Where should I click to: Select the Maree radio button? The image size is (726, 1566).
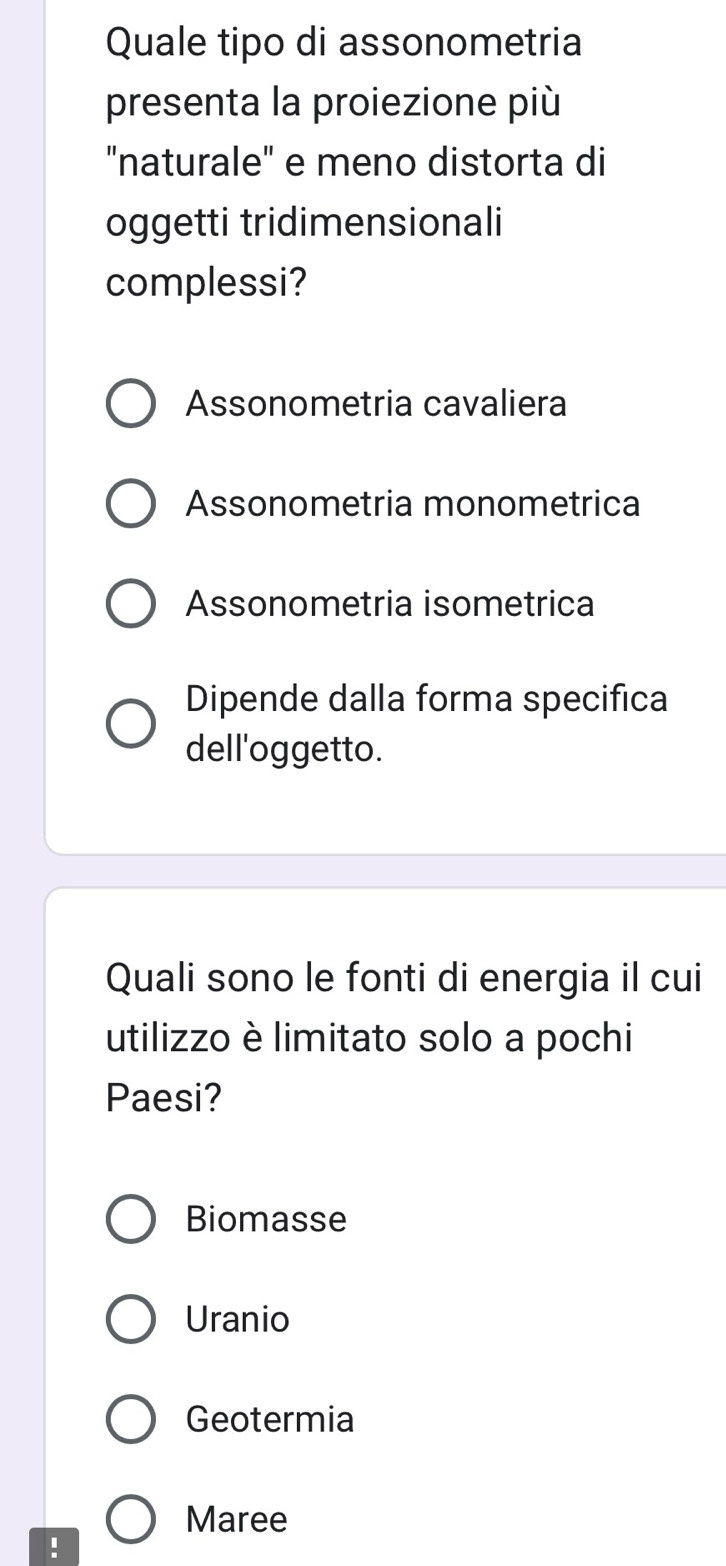coord(130,1520)
